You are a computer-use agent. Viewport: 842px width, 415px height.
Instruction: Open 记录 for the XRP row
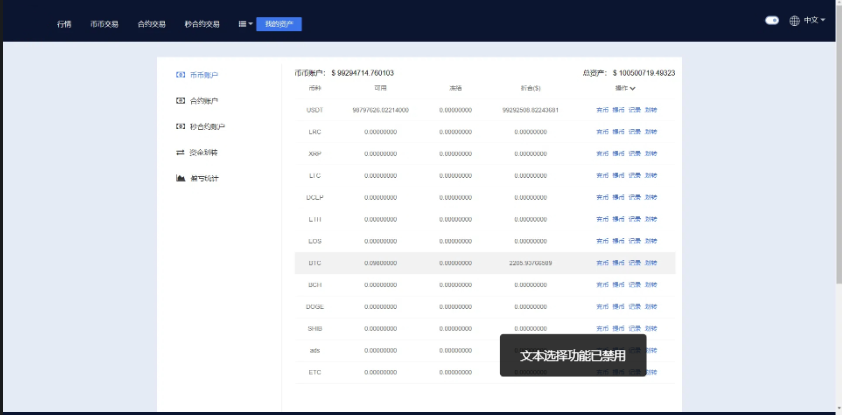point(635,154)
